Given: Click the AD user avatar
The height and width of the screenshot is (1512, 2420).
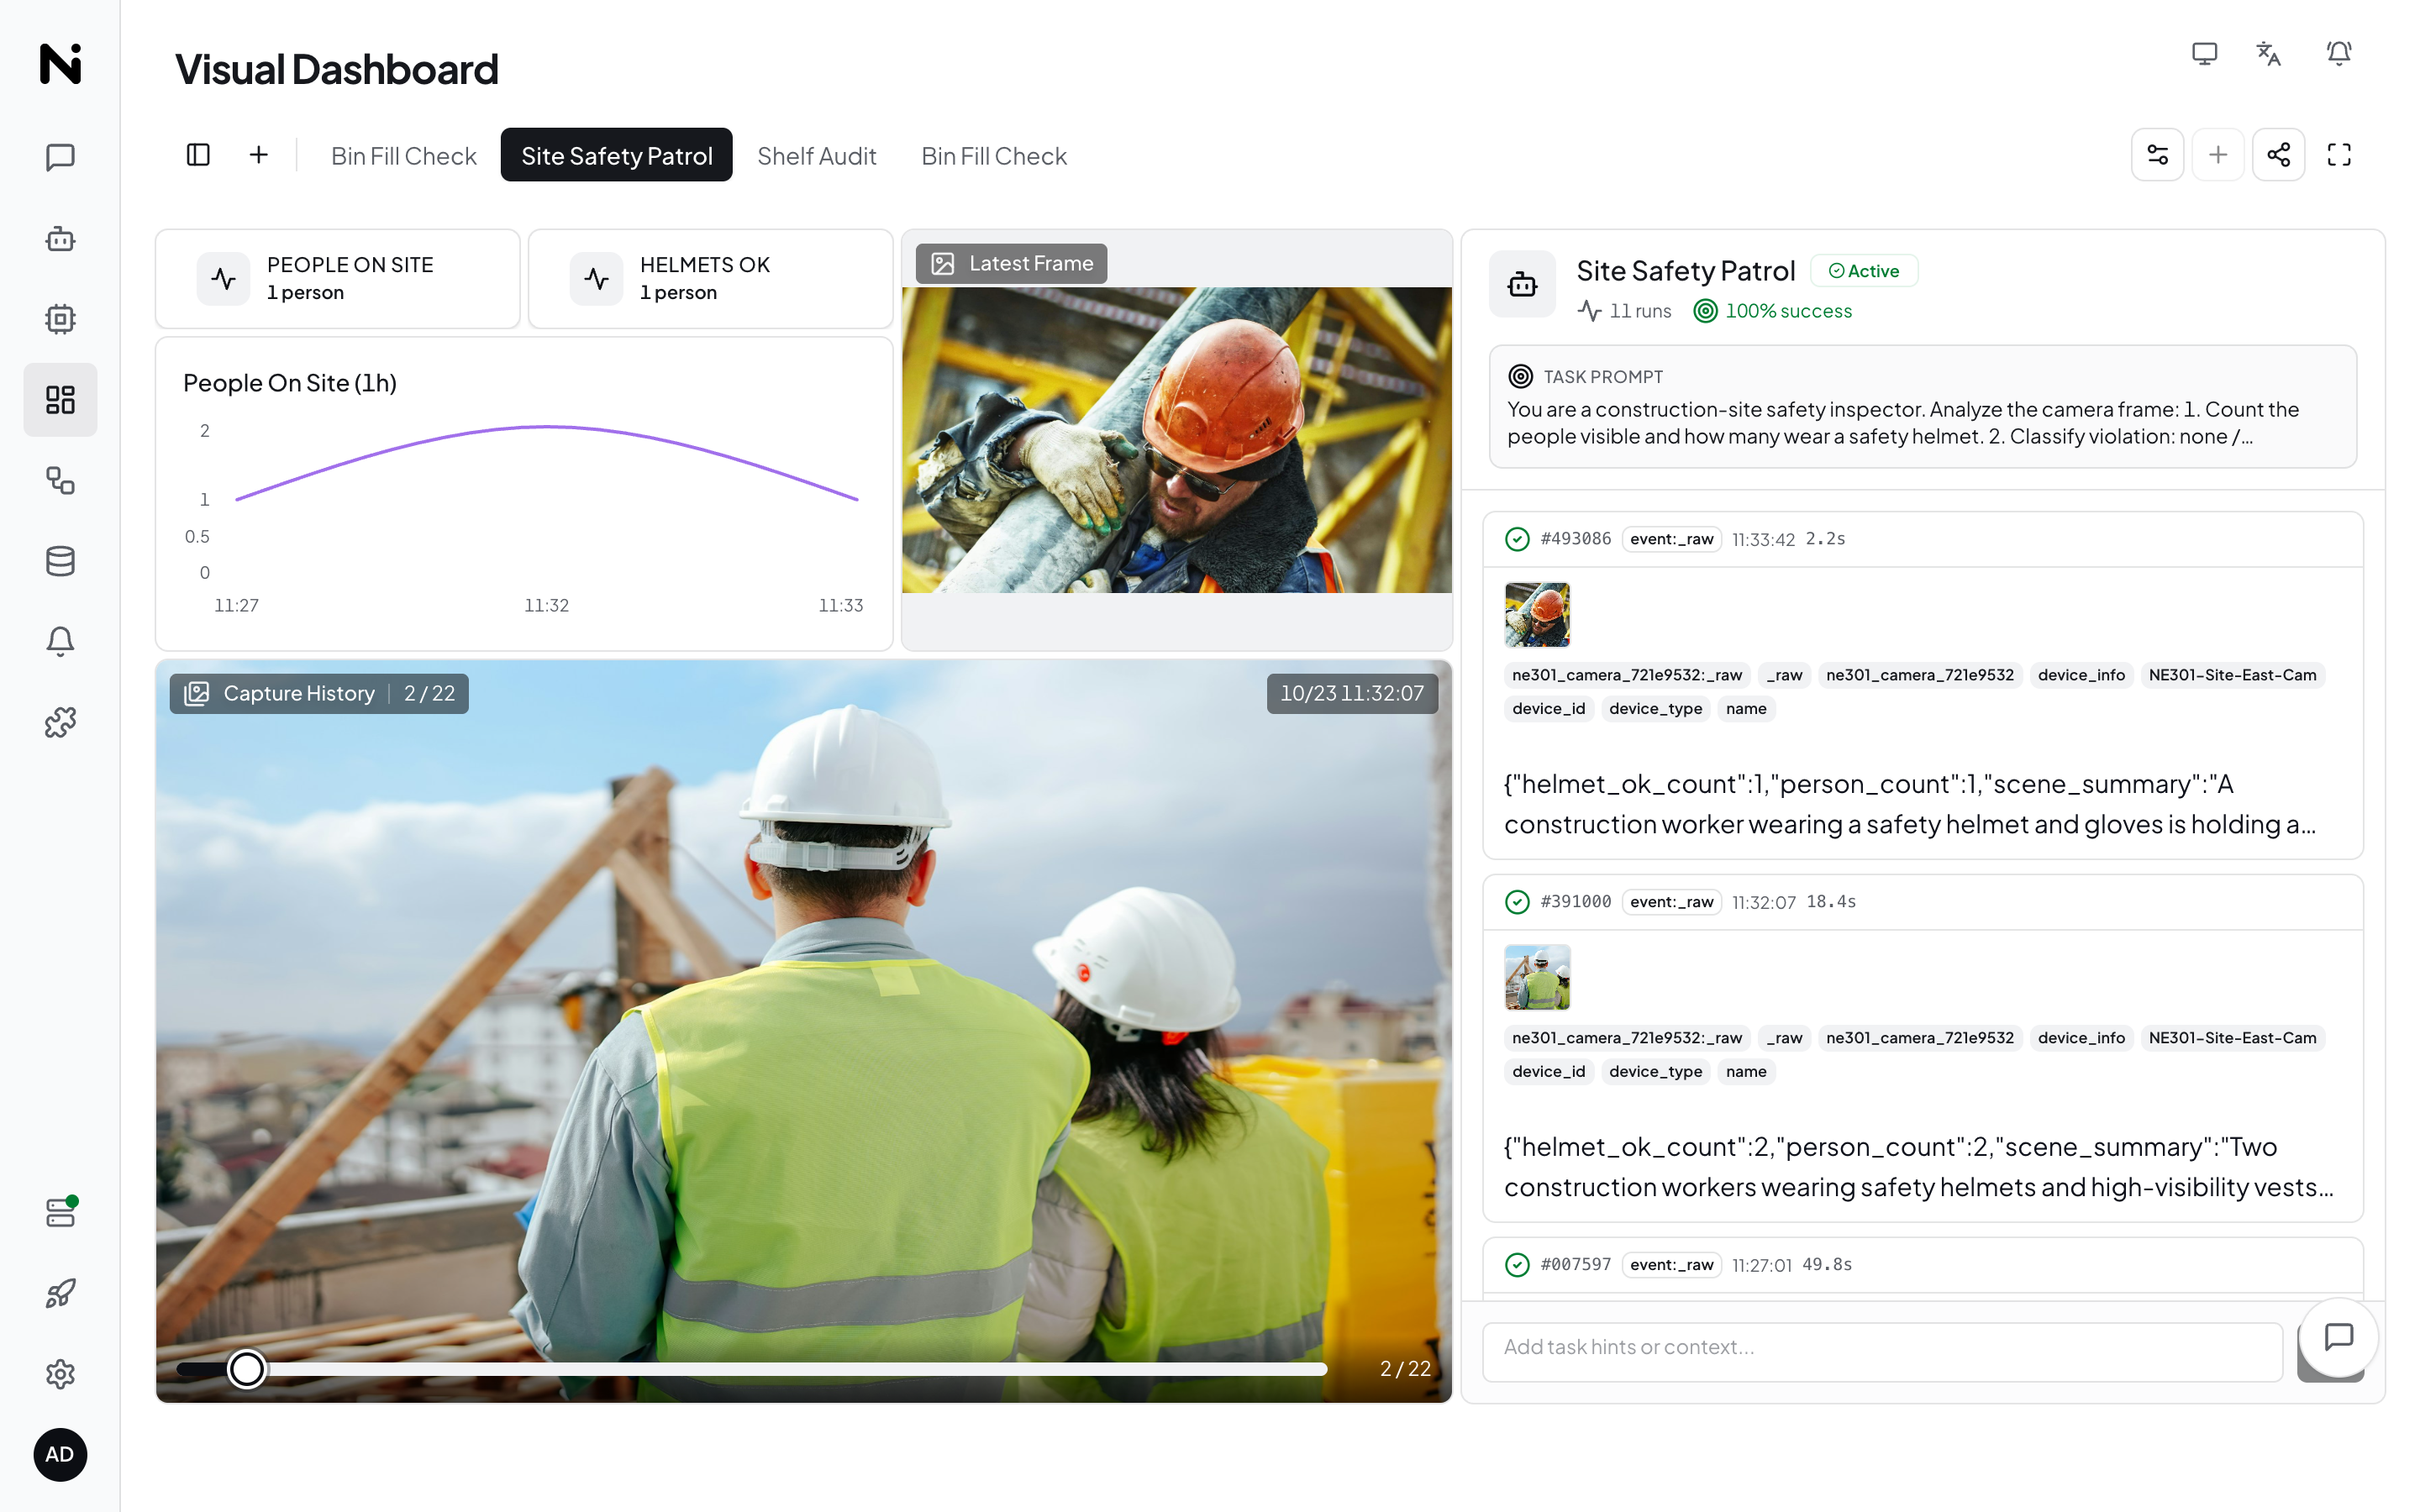Looking at the screenshot, I should click(x=60, y=1455).
